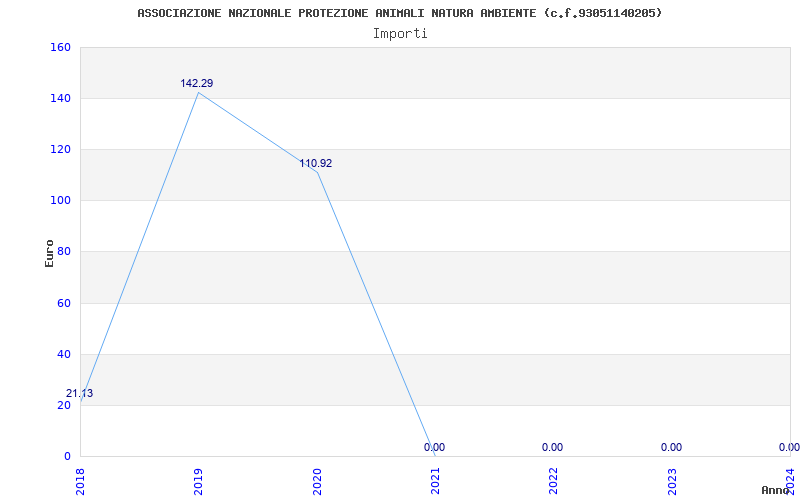Click the ASSOCIAZIONE NAZIONALE PROTEZIONE ANIMALI chart title
Screen dimensions: 800x500
click(x=399, y=13)
